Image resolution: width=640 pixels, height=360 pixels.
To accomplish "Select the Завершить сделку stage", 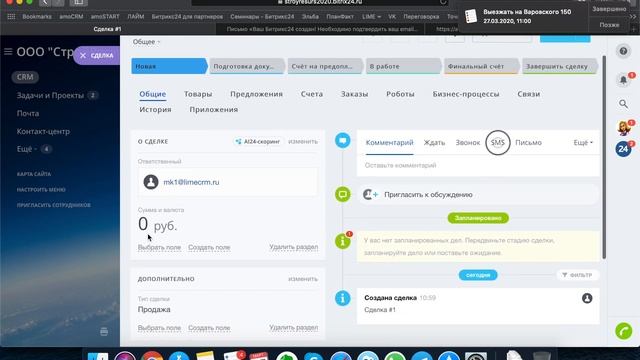I will click(x=559, y=66).
